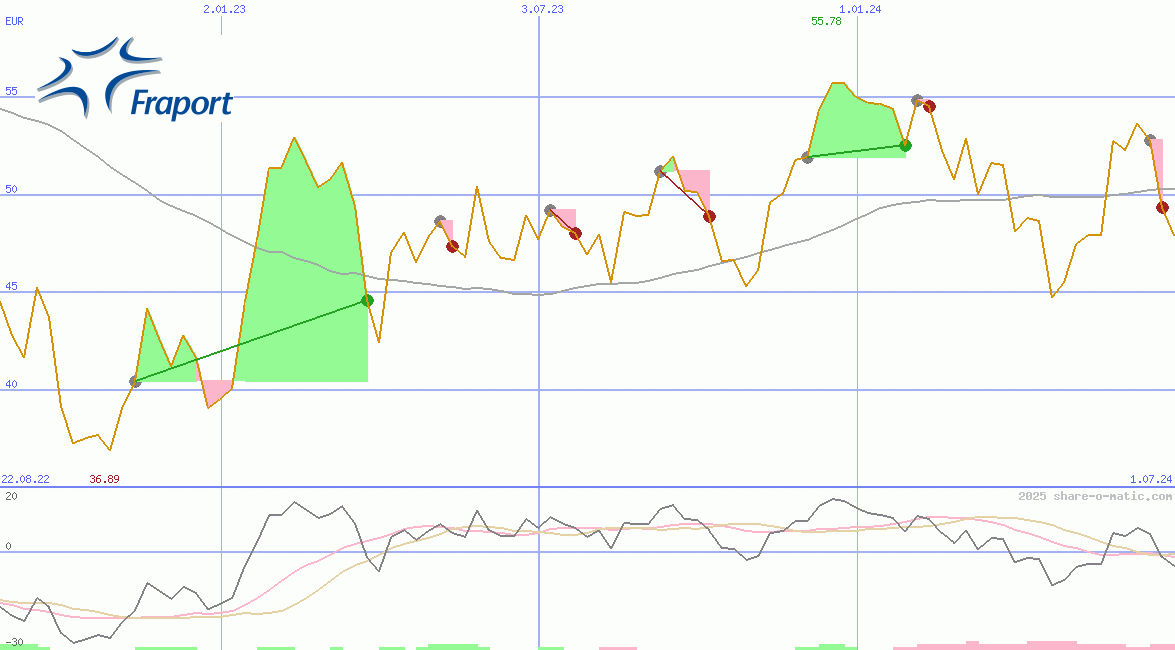Click red exit dot ending longest red trendline
The height and width of the screenshot is (650, 1175).
click(709, 217)
